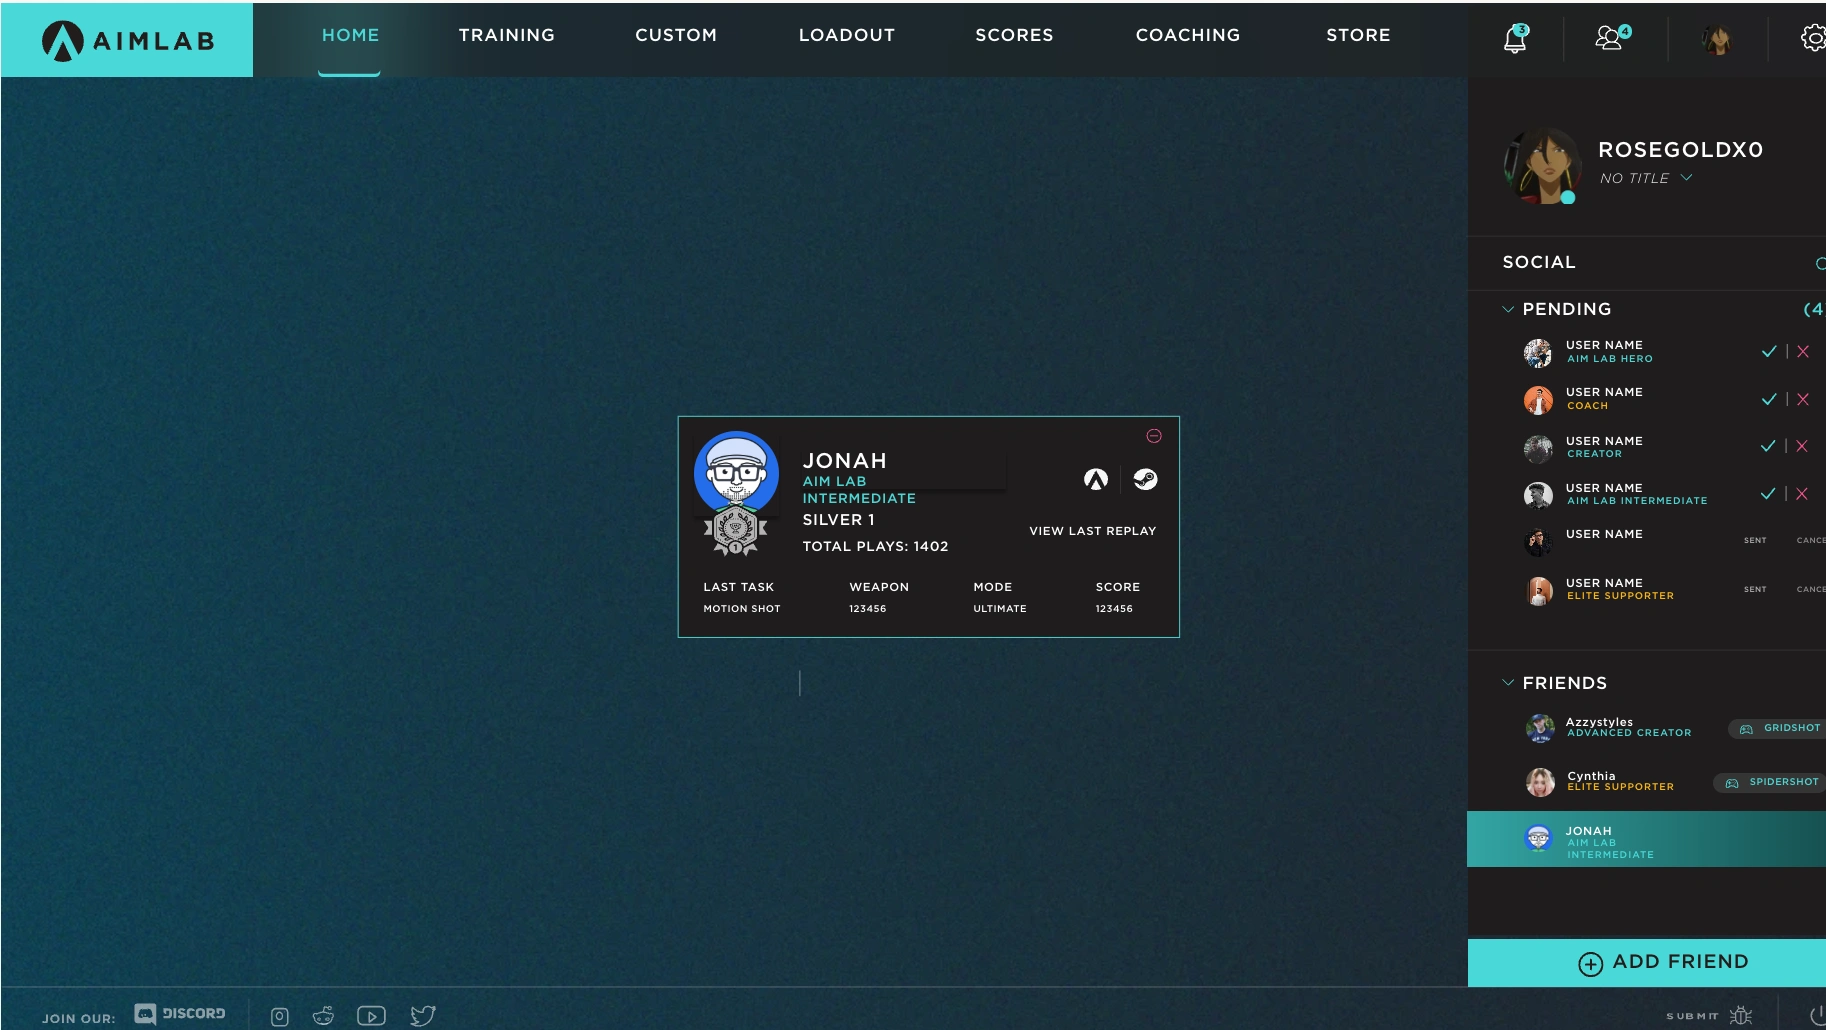Collapse the Friends section
1826x1030 pixels.
1508,683
